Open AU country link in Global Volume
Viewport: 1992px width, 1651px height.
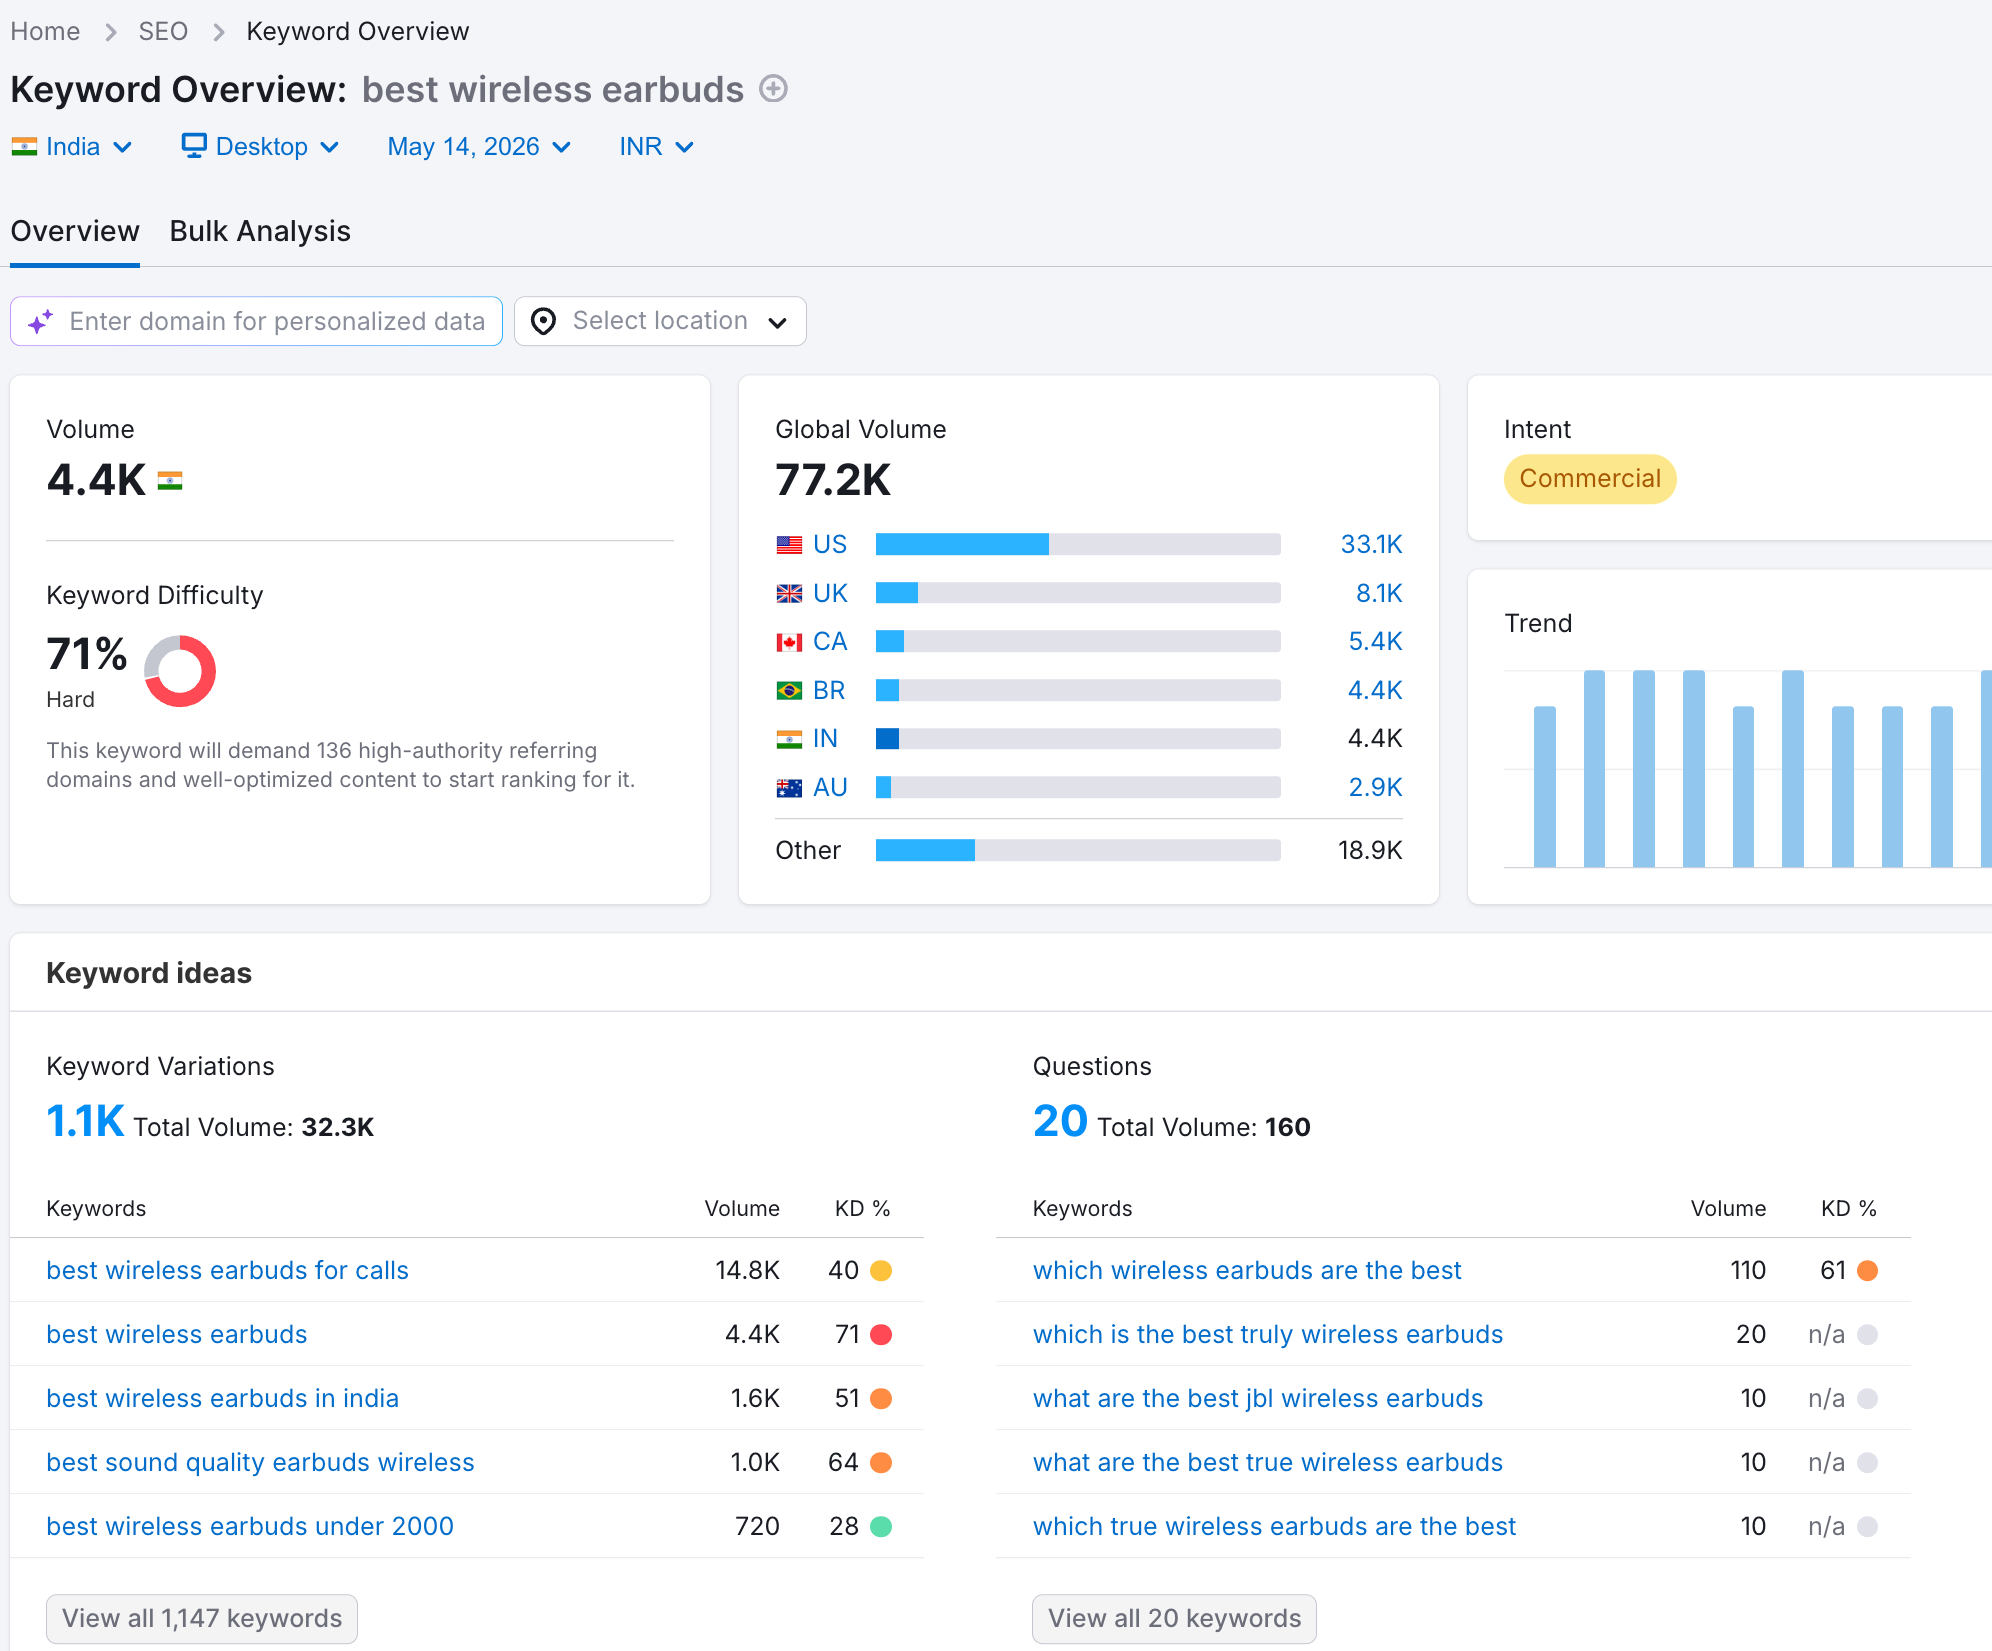pyautogui.click(x=830, y=788)
